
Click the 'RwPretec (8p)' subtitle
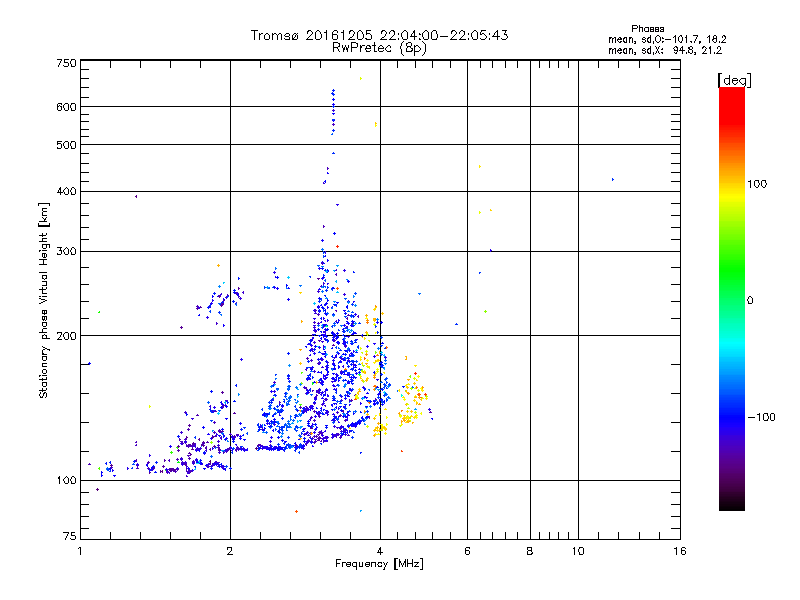(x=379, y=48)
